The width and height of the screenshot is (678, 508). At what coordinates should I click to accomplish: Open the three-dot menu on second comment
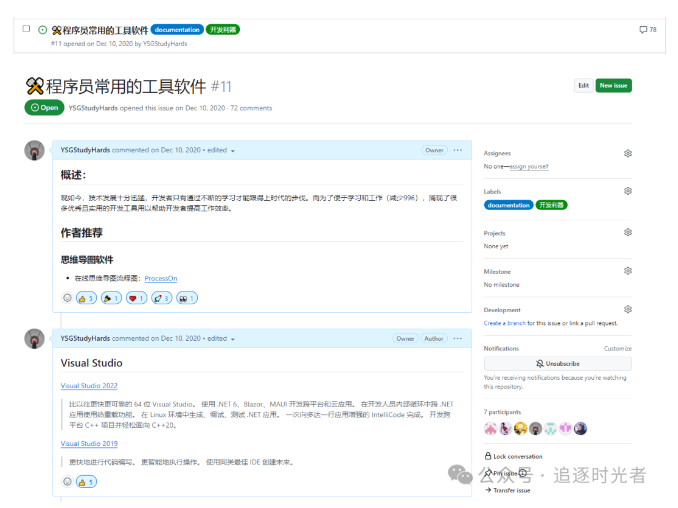[x=457, y=338]
